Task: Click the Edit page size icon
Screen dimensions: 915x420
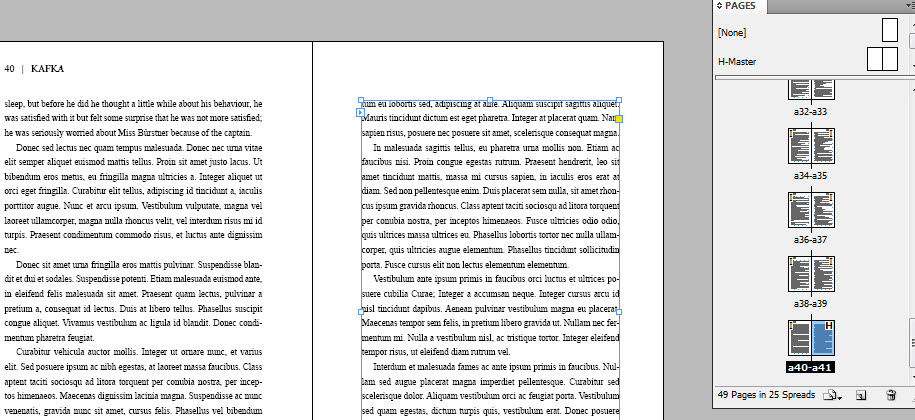Action: tap(829, 396)
